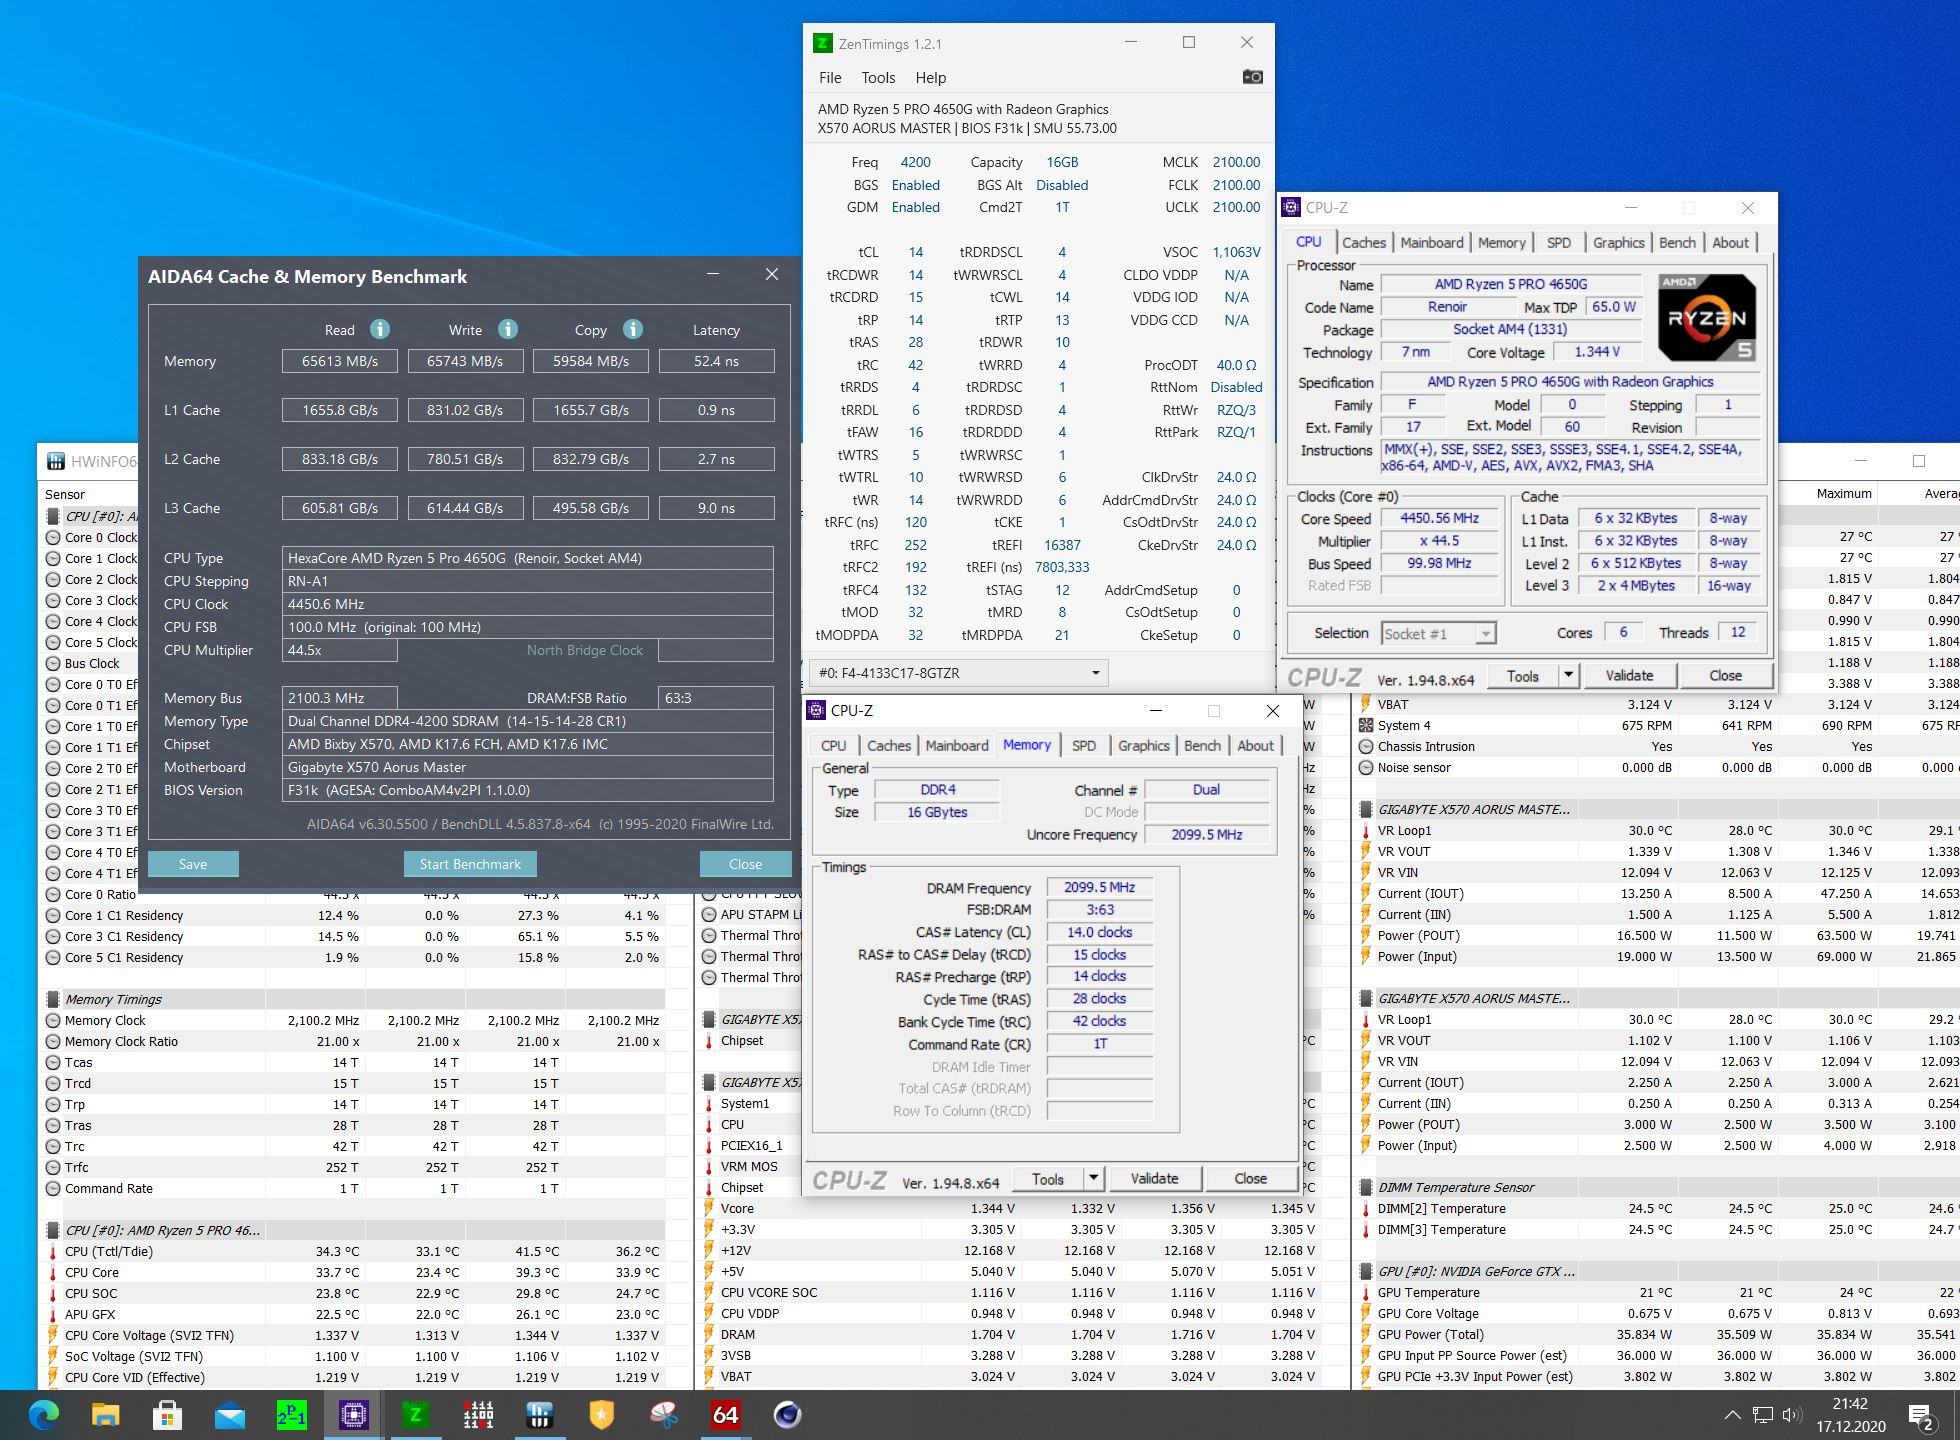Open the HWiNFO bars taskbar icon
The height and width of the screenshot is (1440, 1960).
coord(539,1414)
